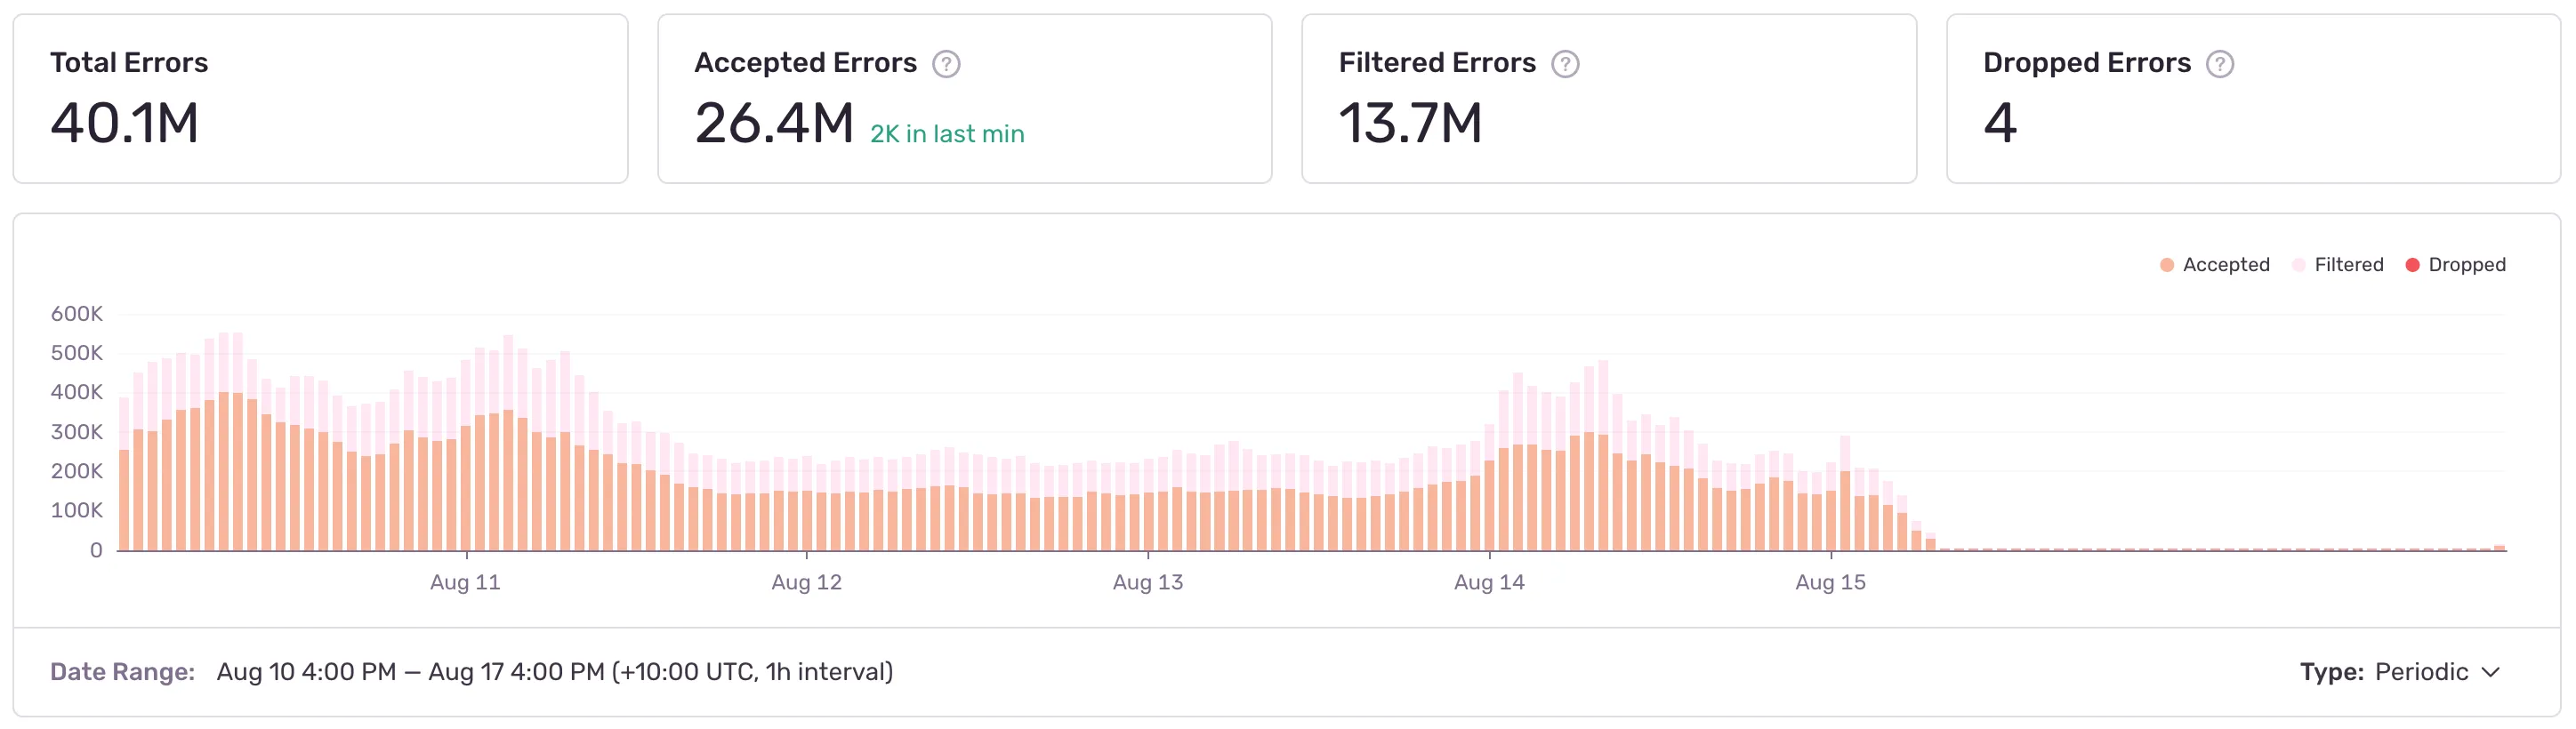This screenshot has height=729, width=2576.
Task: Click the Type dropdown chevron arrow
Action: pos(2491,672)
